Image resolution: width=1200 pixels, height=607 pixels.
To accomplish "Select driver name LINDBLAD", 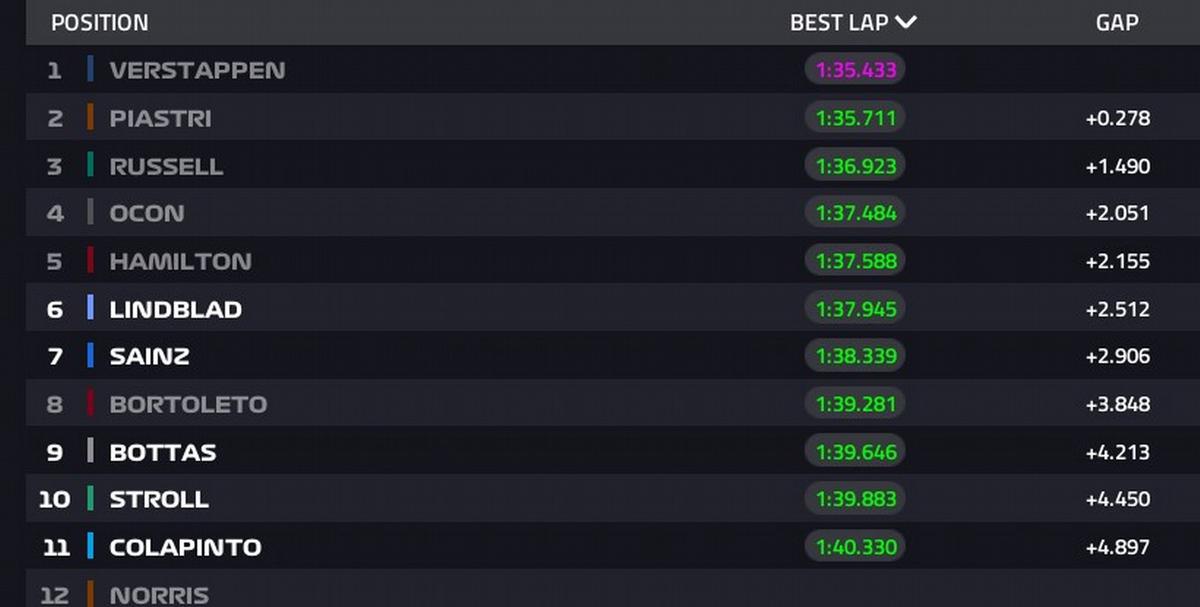I will tap(175, 309).
